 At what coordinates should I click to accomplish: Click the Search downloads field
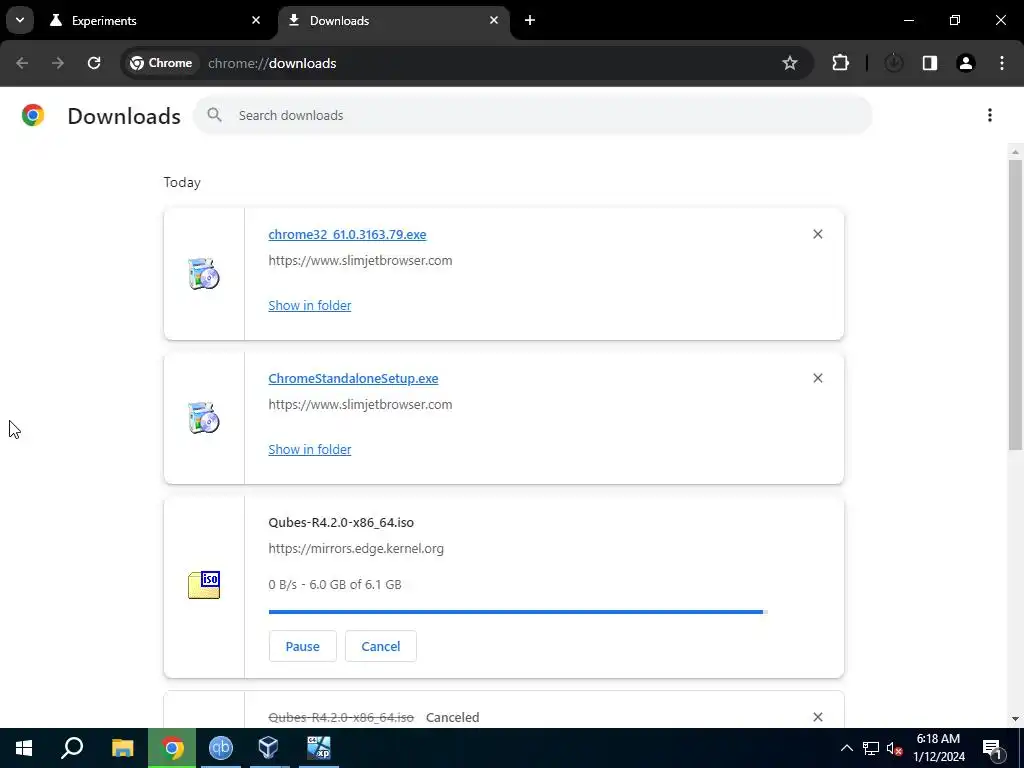533,116
